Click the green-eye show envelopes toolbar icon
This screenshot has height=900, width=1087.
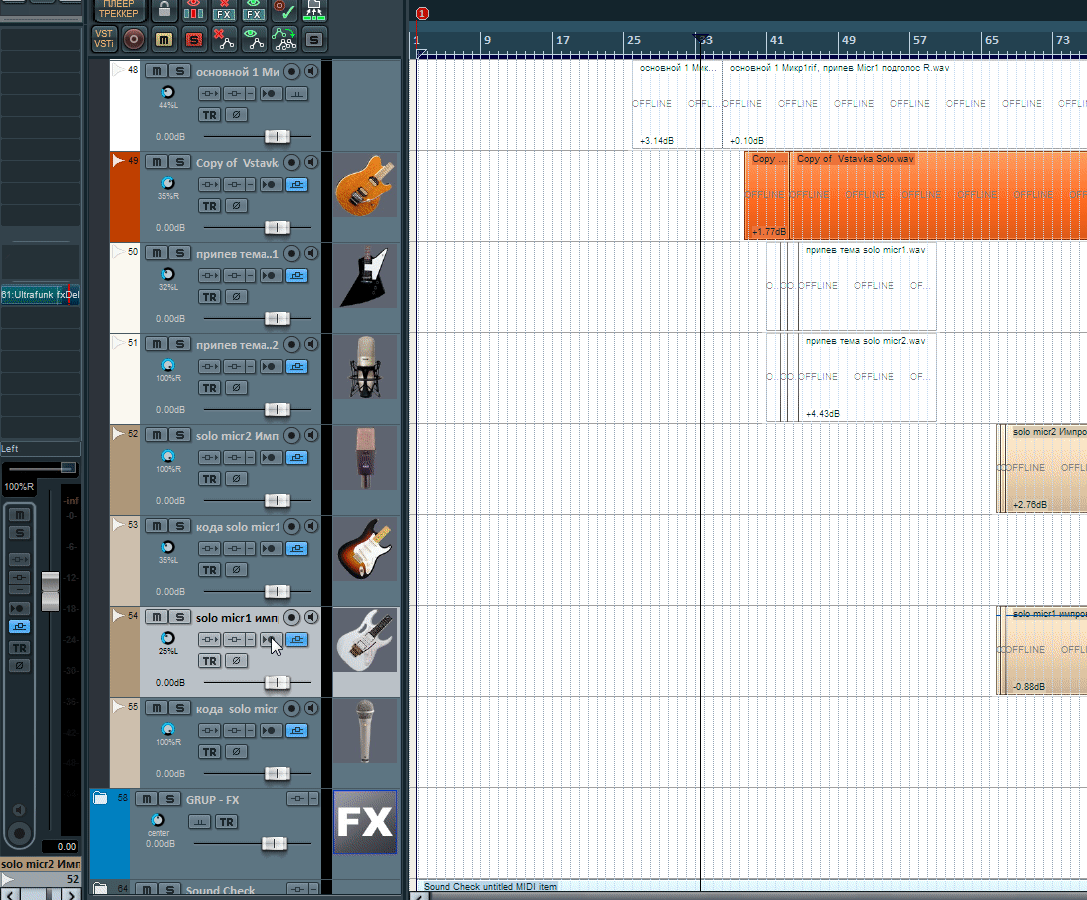(254, 40)
